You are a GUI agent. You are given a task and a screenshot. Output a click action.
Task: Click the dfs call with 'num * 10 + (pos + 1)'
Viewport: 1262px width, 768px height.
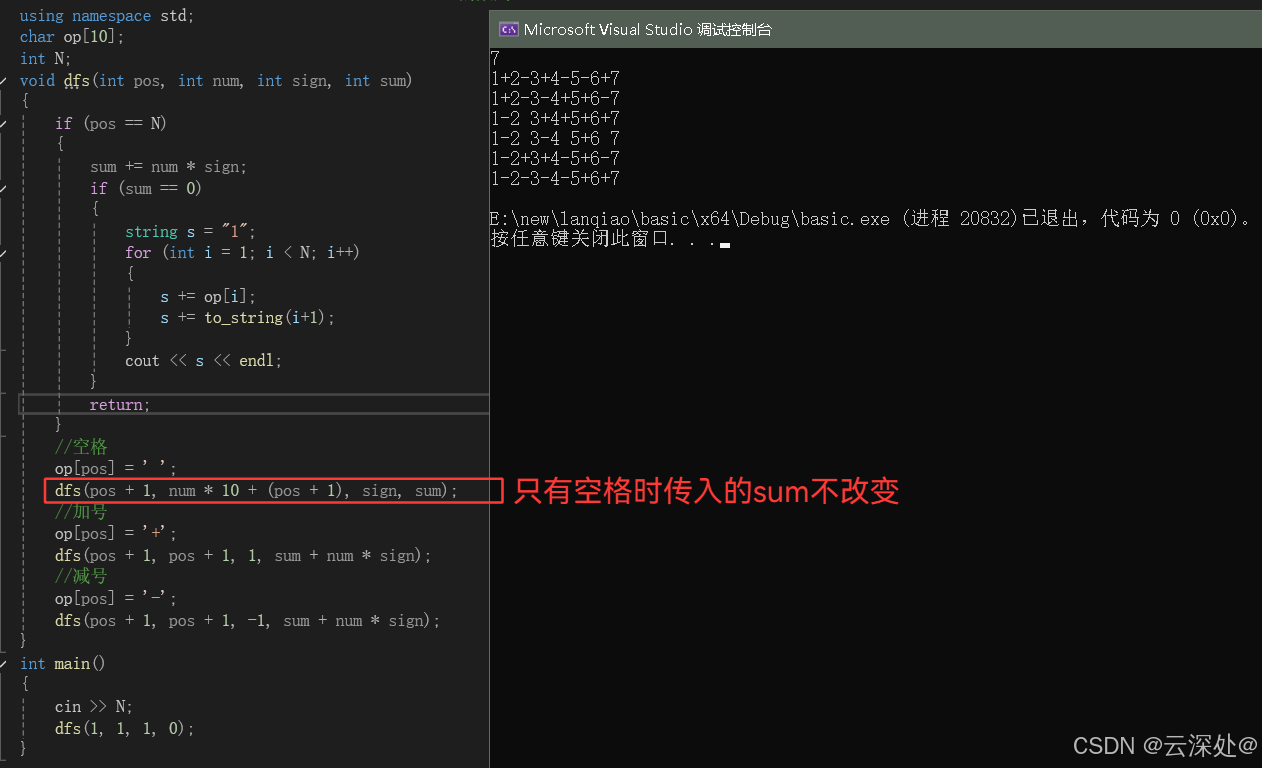click(x=256, y=491)
